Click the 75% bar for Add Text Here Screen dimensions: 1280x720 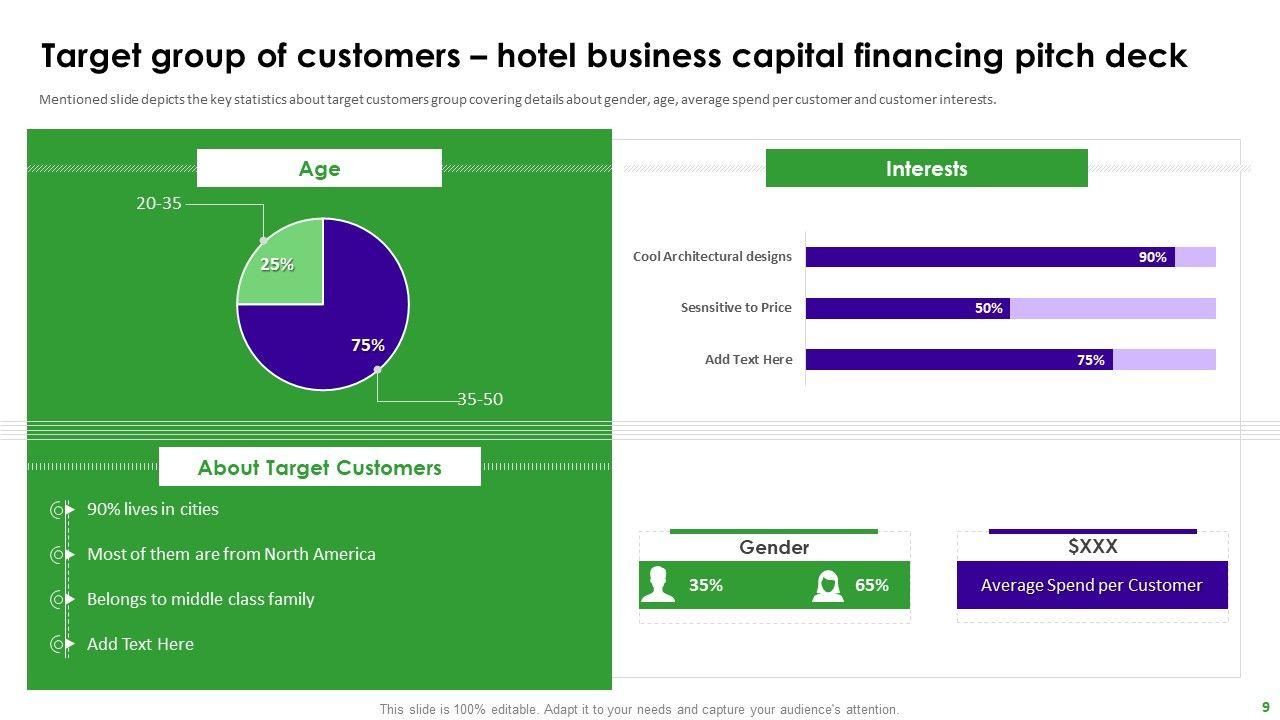(958, 360)
